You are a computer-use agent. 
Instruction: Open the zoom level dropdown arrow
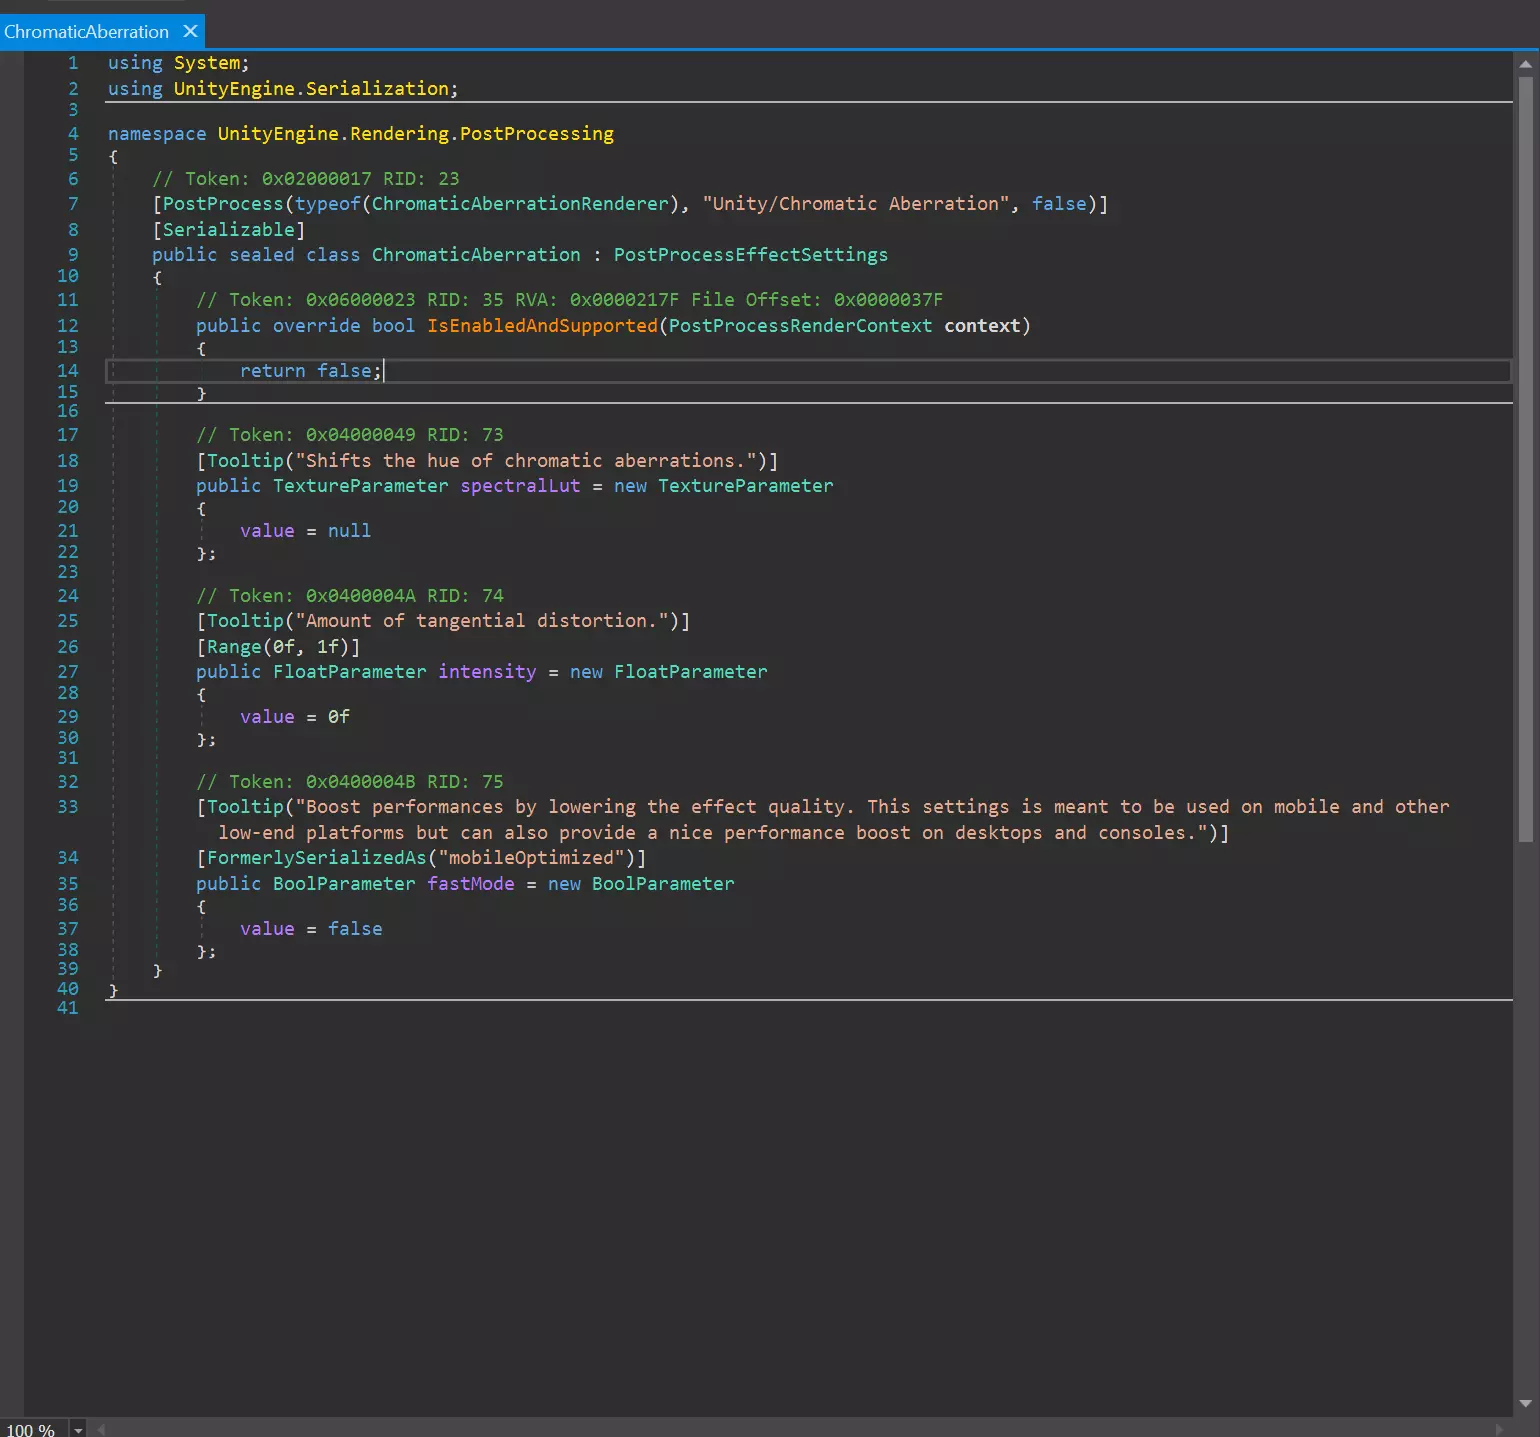click(x=78, y=1430)
